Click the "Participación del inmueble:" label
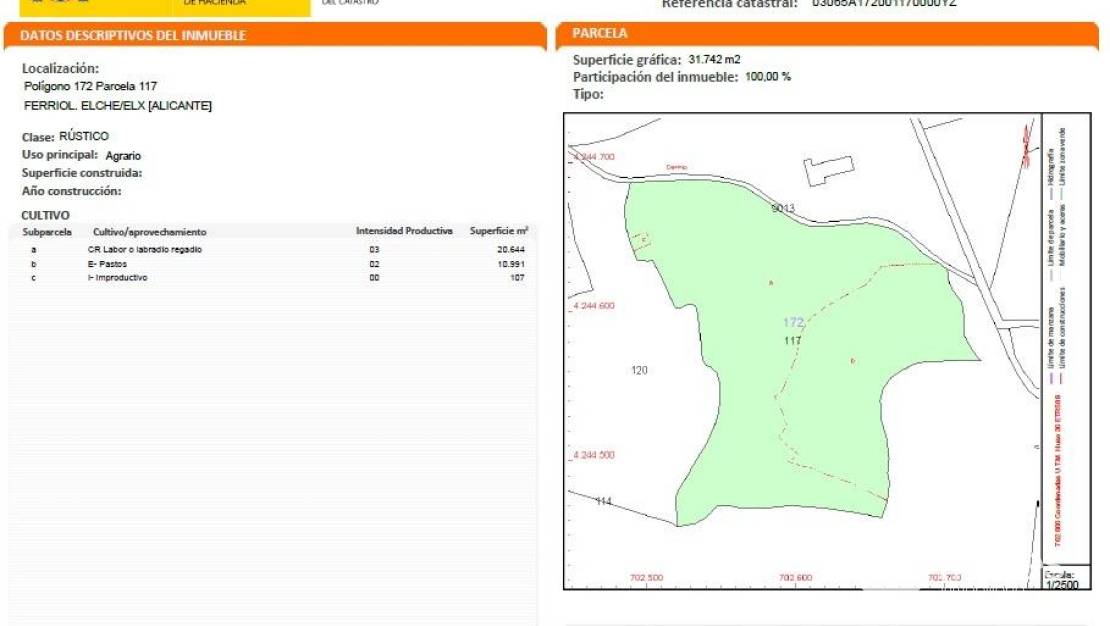The height and width of the screenshot is (626, 1110). [x=656, y=77]
